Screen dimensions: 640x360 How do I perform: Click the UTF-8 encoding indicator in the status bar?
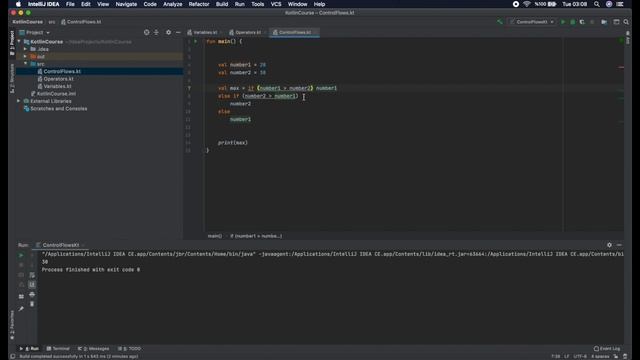580,356
